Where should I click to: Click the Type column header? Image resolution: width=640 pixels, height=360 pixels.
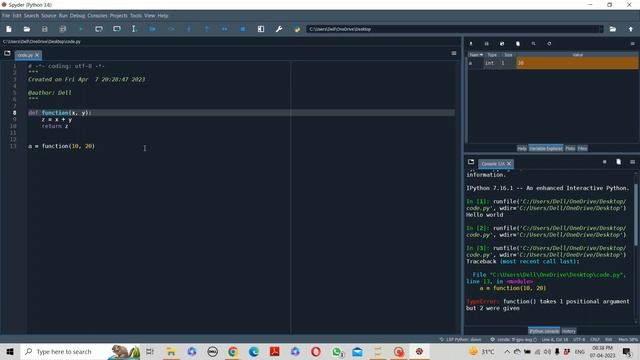(x=492, y=55)
